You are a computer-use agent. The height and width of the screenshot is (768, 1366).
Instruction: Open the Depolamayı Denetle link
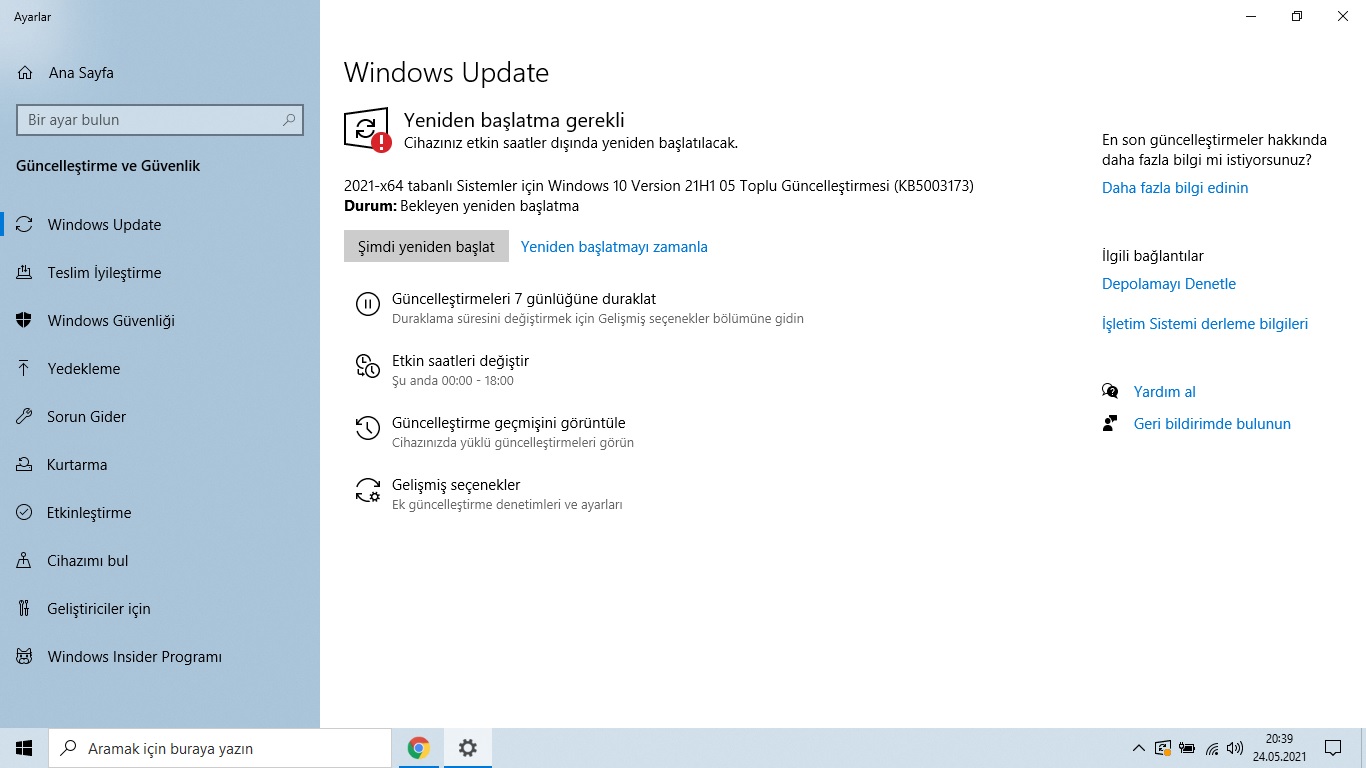pos(1169,284)
